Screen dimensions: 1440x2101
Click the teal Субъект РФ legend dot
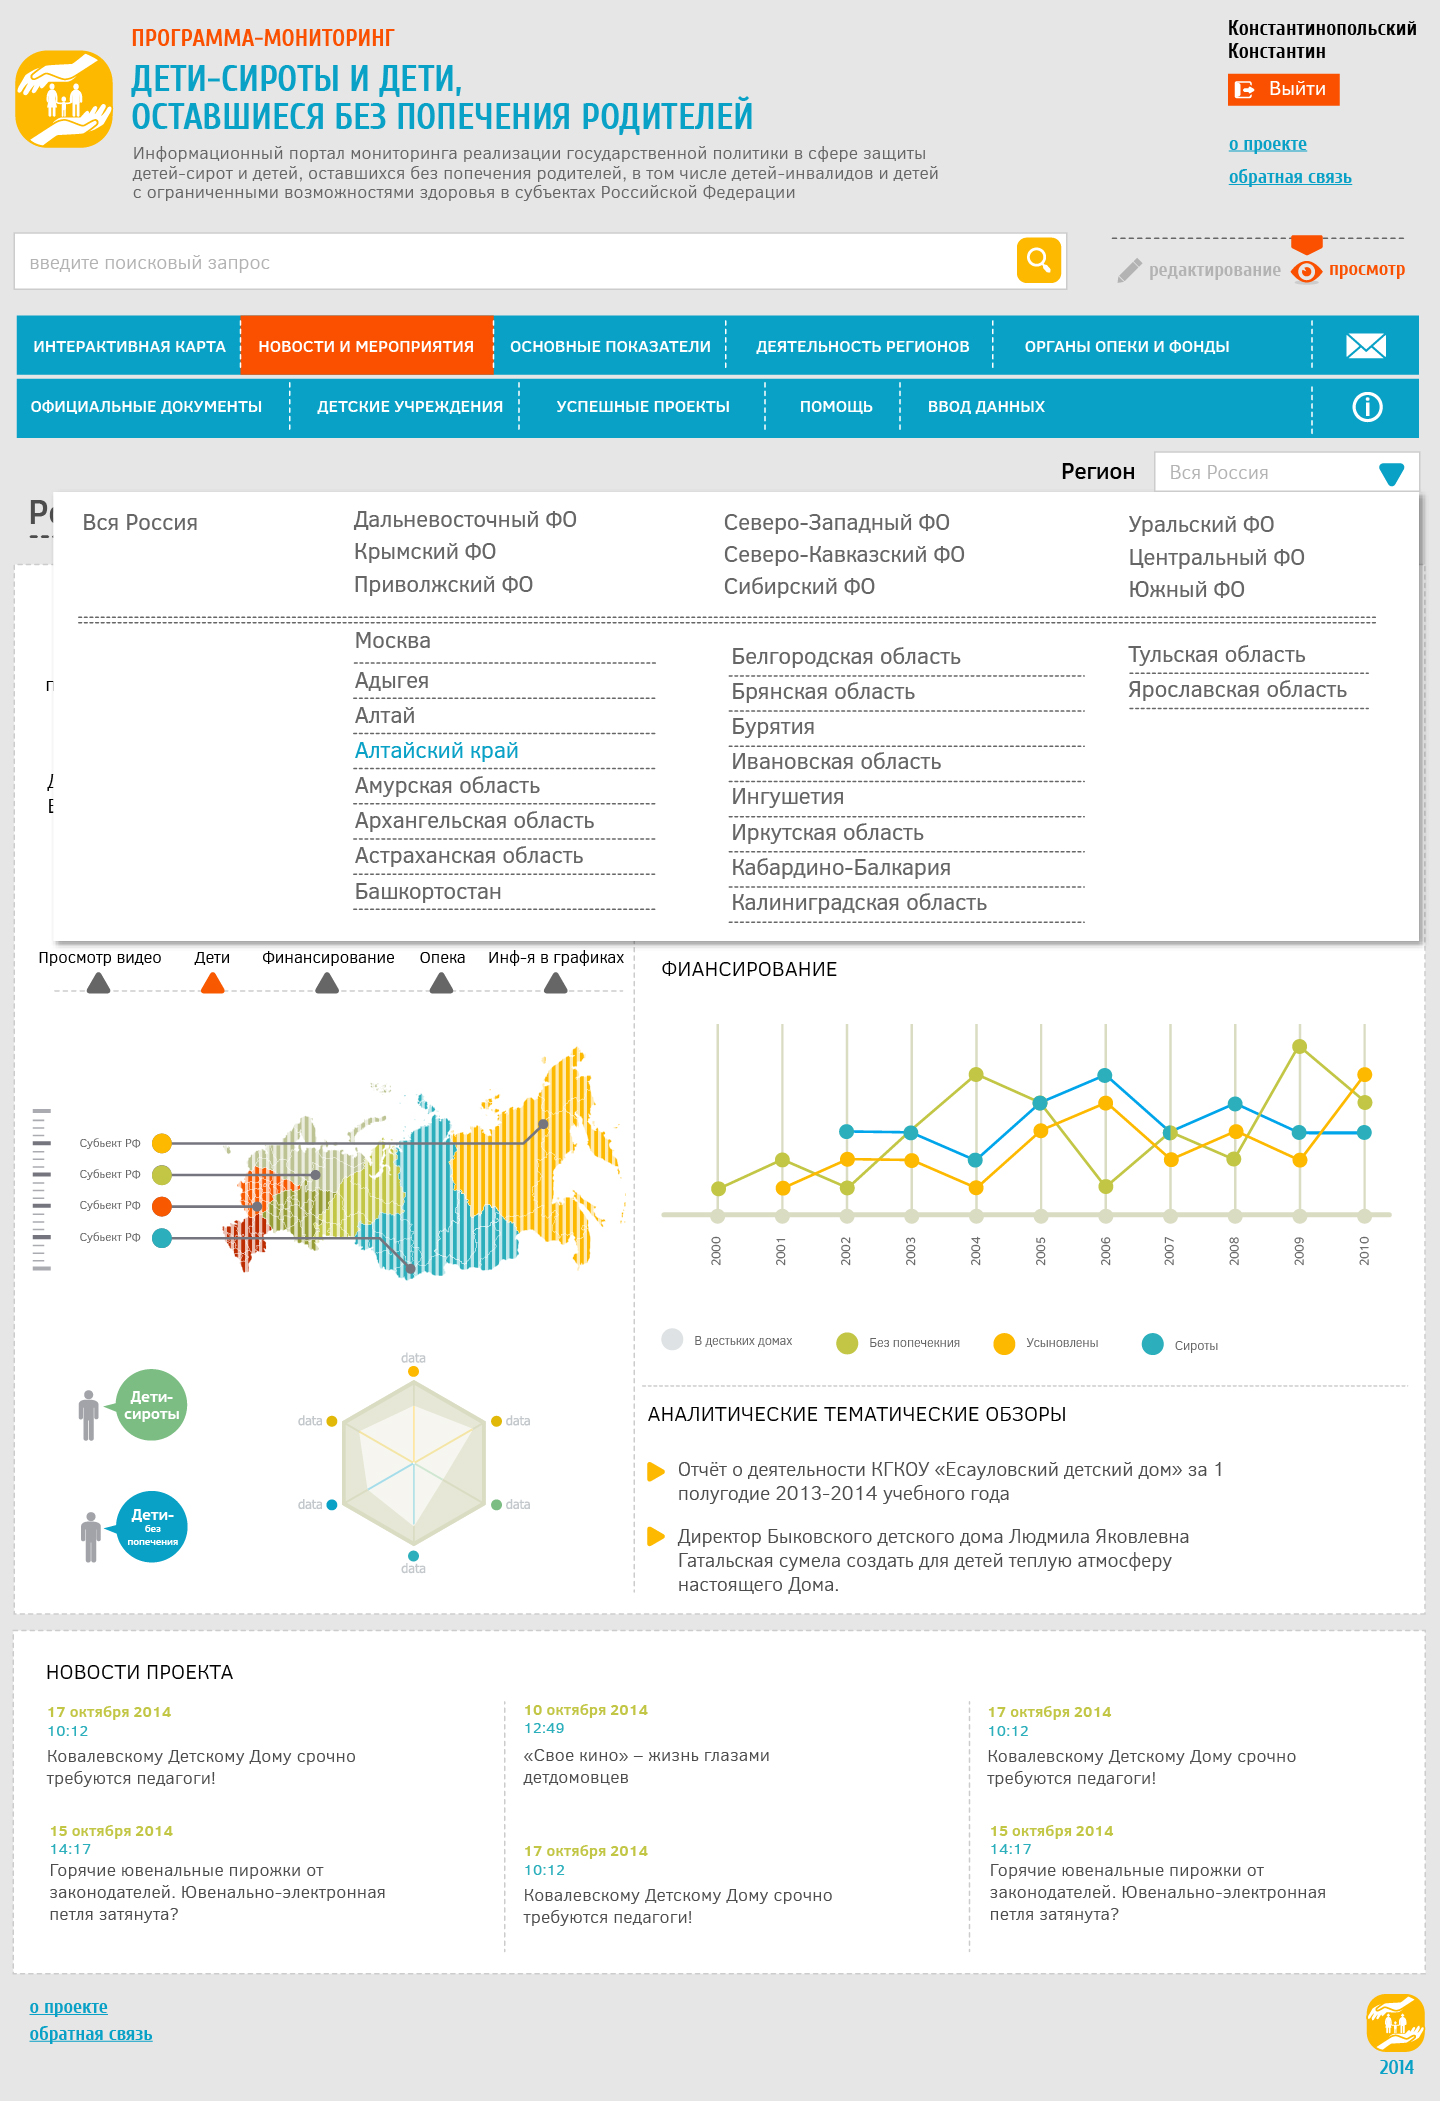point(162,1238)
